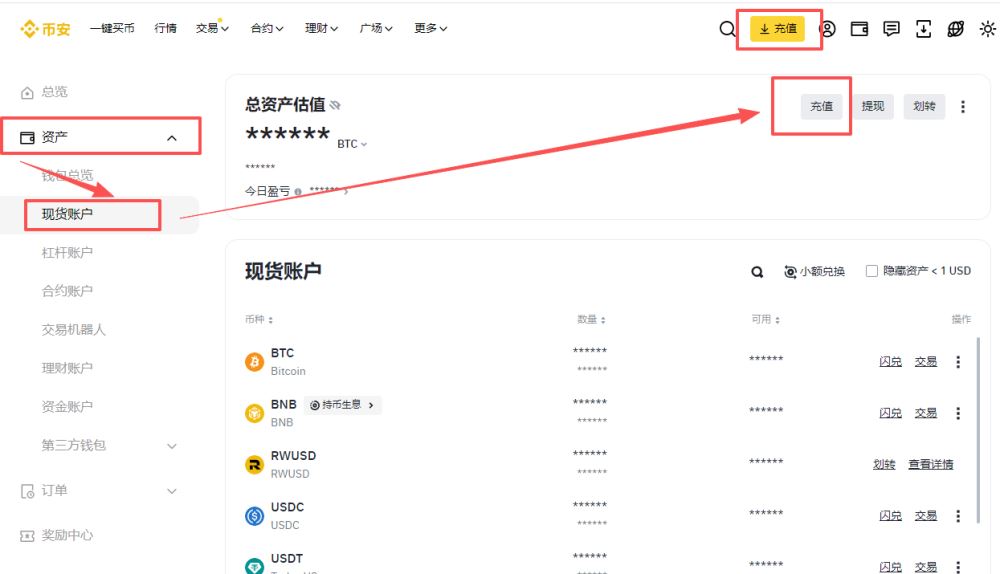1000x574 pixels.
Task: Select 现货账户 in the sidebar
Action: click(x=67, y=214)
